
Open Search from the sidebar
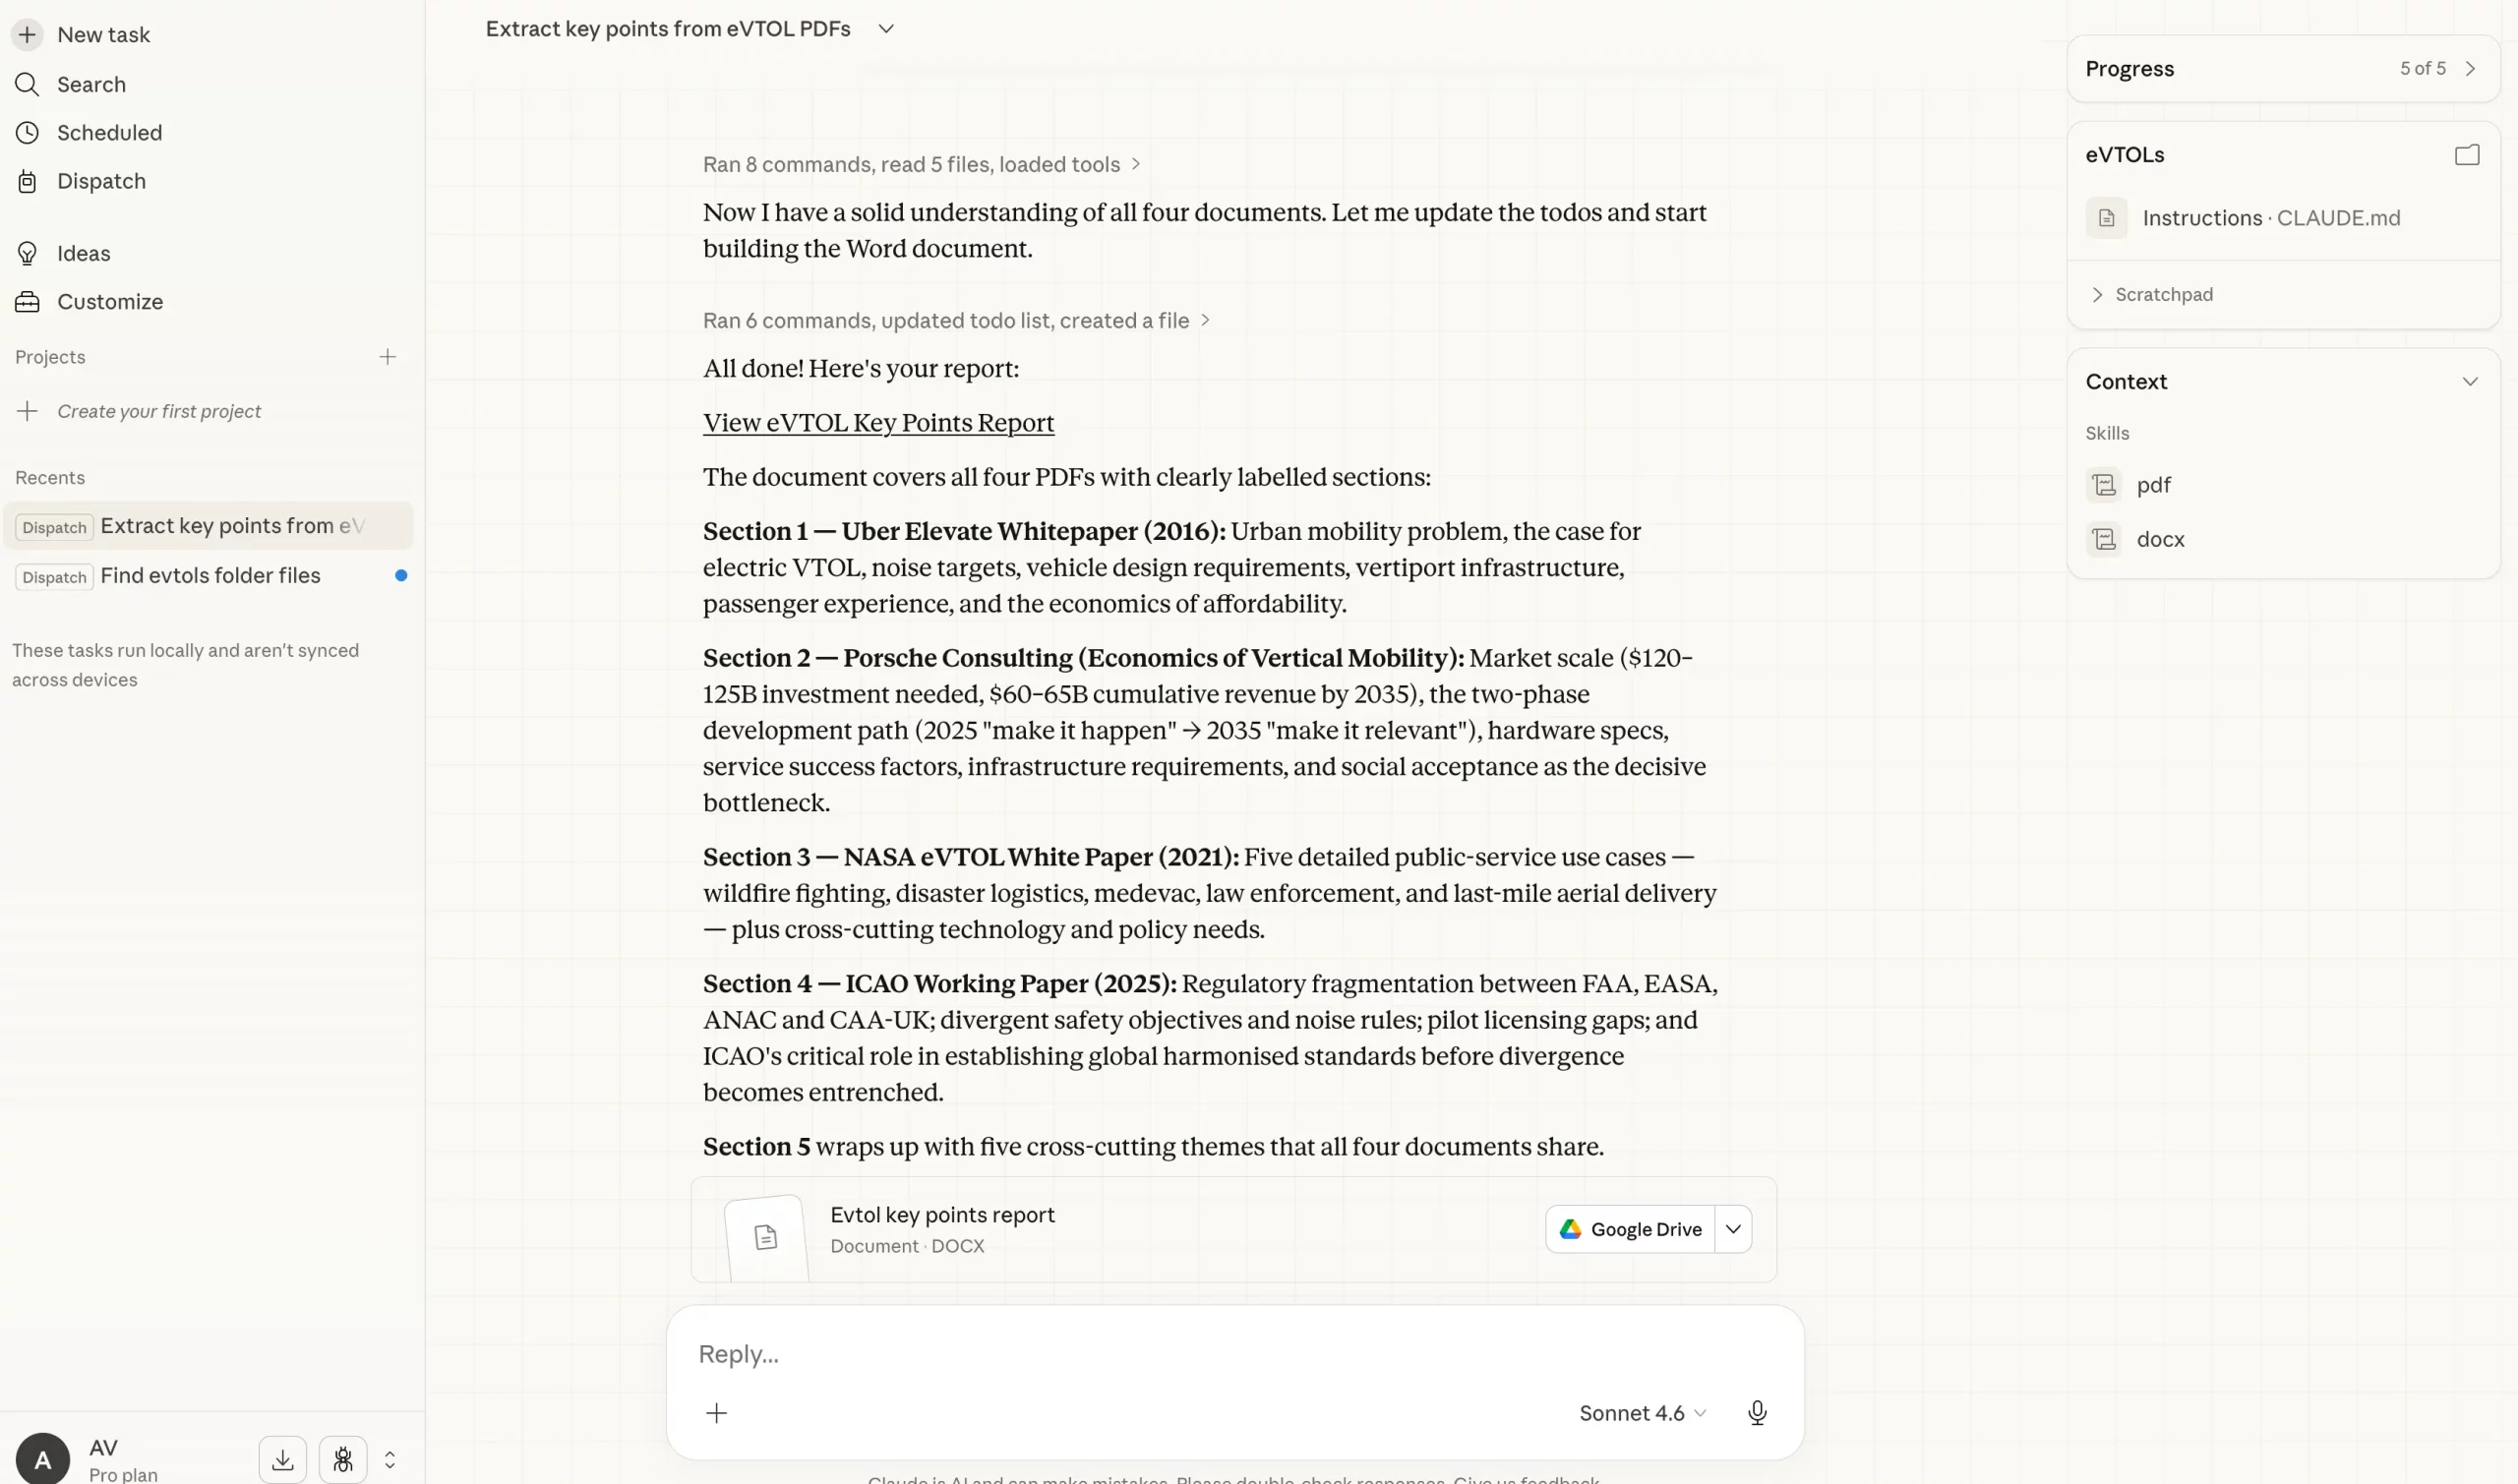90,85
